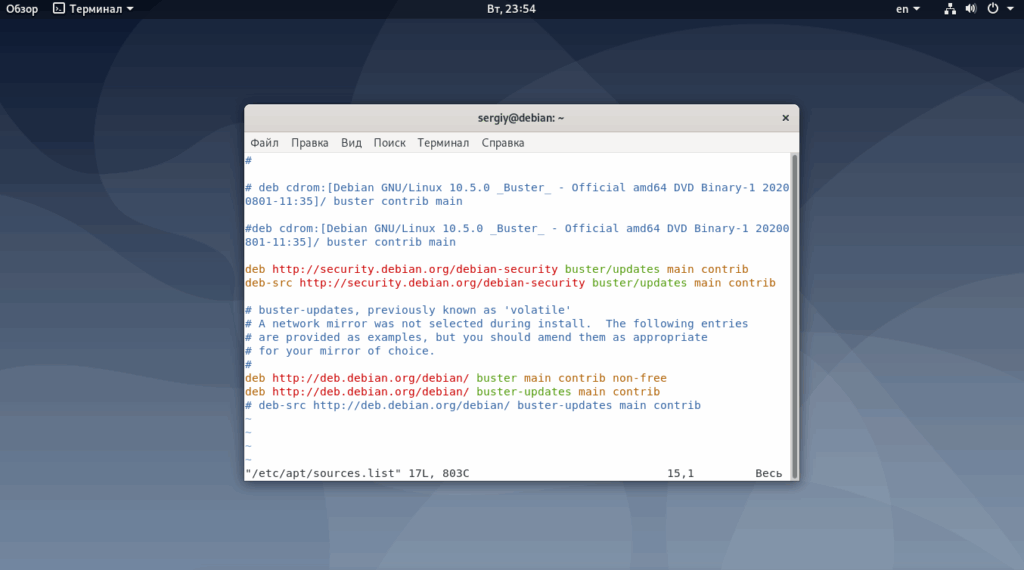Open the en keyboard layout dropdown
This screenshot has height=570, width=1024.
tap(908, 9)
